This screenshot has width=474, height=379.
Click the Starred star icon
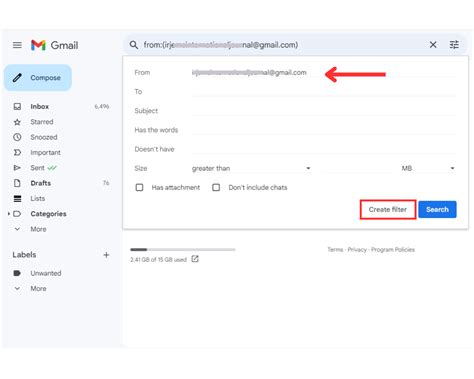pyautogui.click(x=17, y=122)
